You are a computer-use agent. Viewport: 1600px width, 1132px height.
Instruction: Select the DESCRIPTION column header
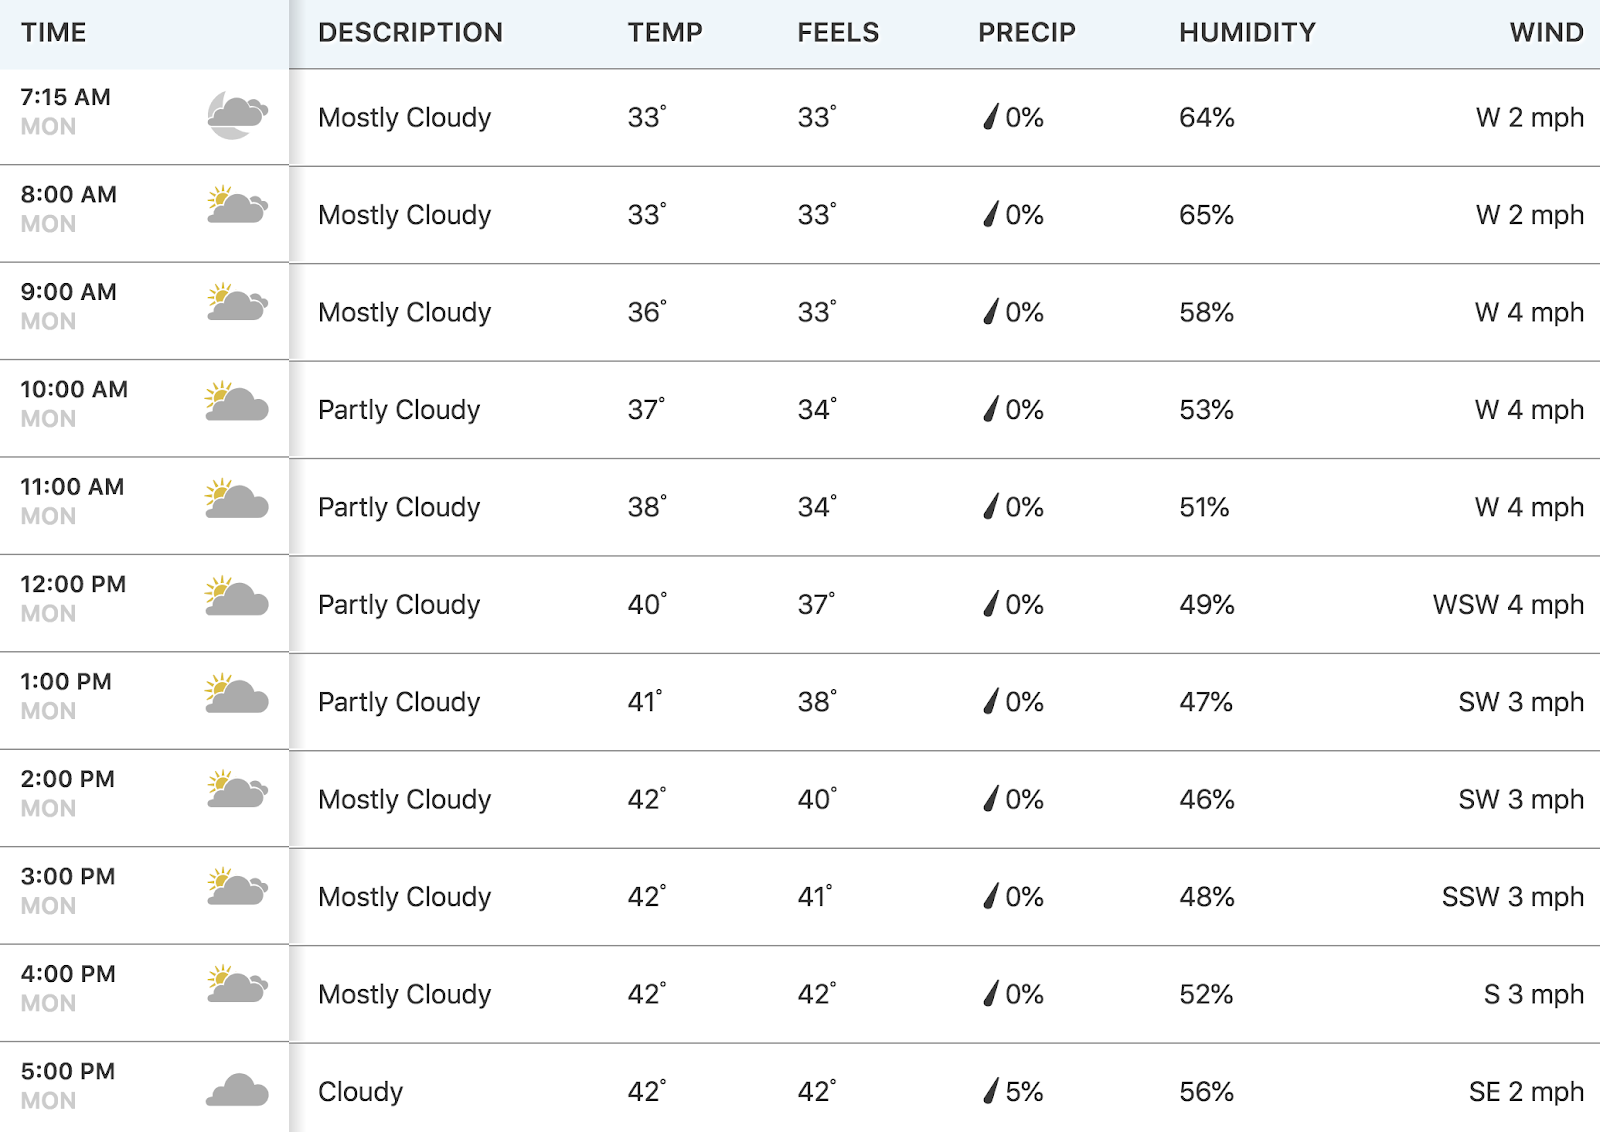point(410,33)
